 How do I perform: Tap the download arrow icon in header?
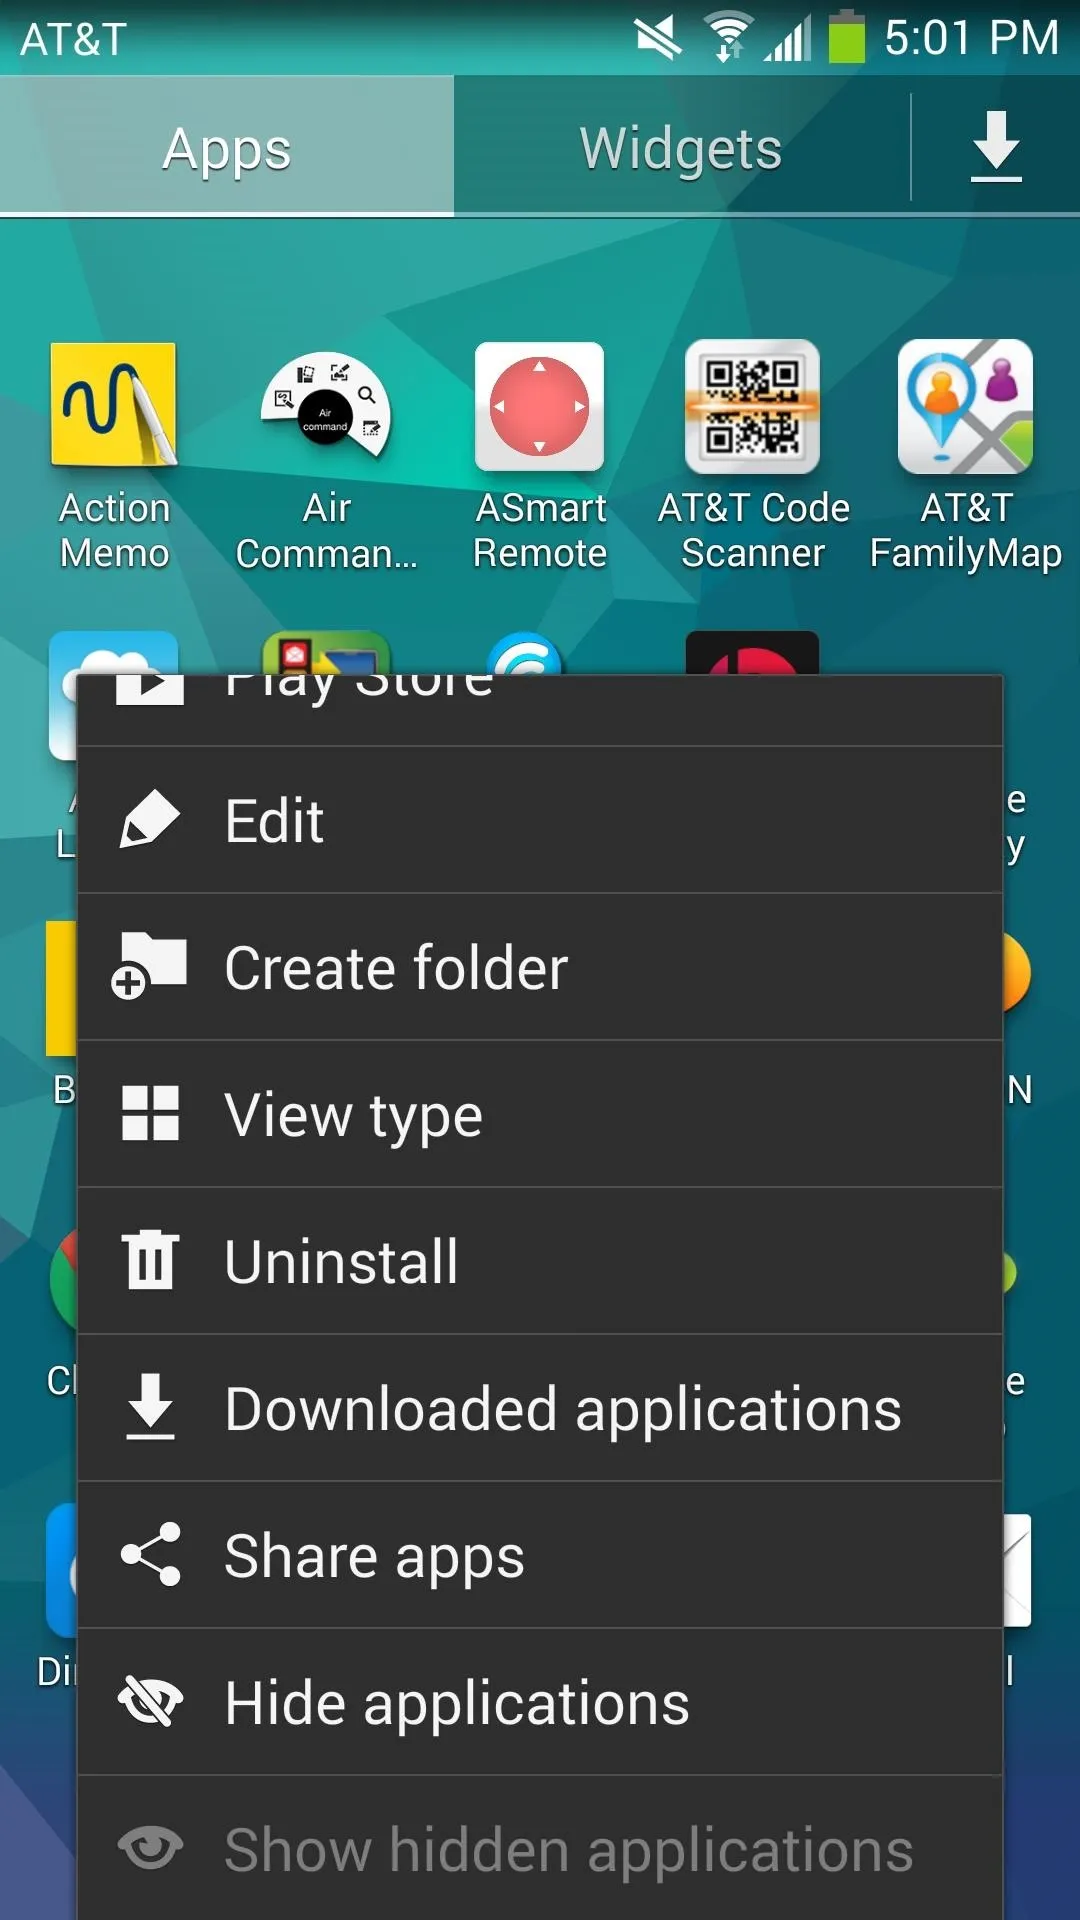point(996,147)
